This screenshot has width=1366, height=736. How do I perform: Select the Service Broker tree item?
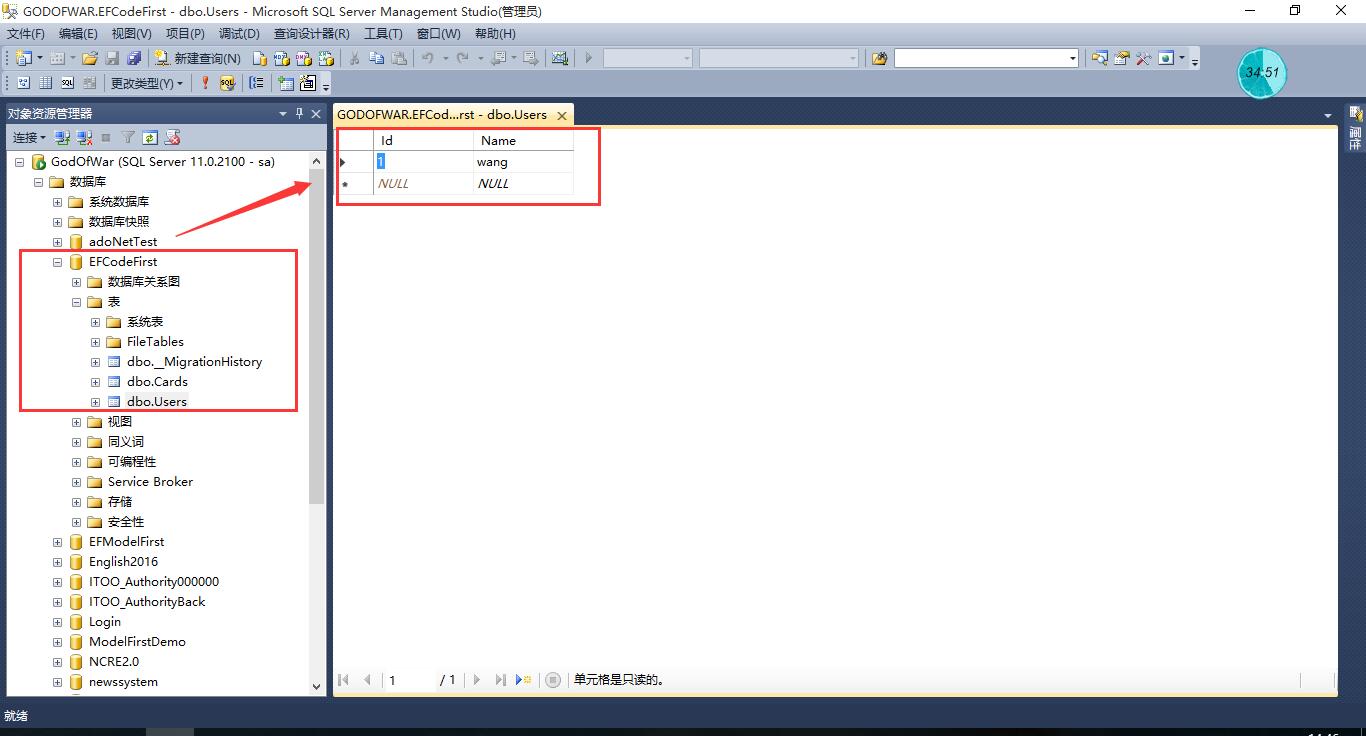tap(150, 482)
